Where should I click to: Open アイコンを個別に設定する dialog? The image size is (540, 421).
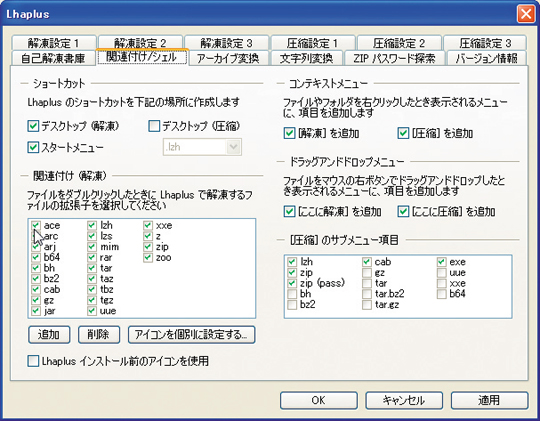[191, 335]
